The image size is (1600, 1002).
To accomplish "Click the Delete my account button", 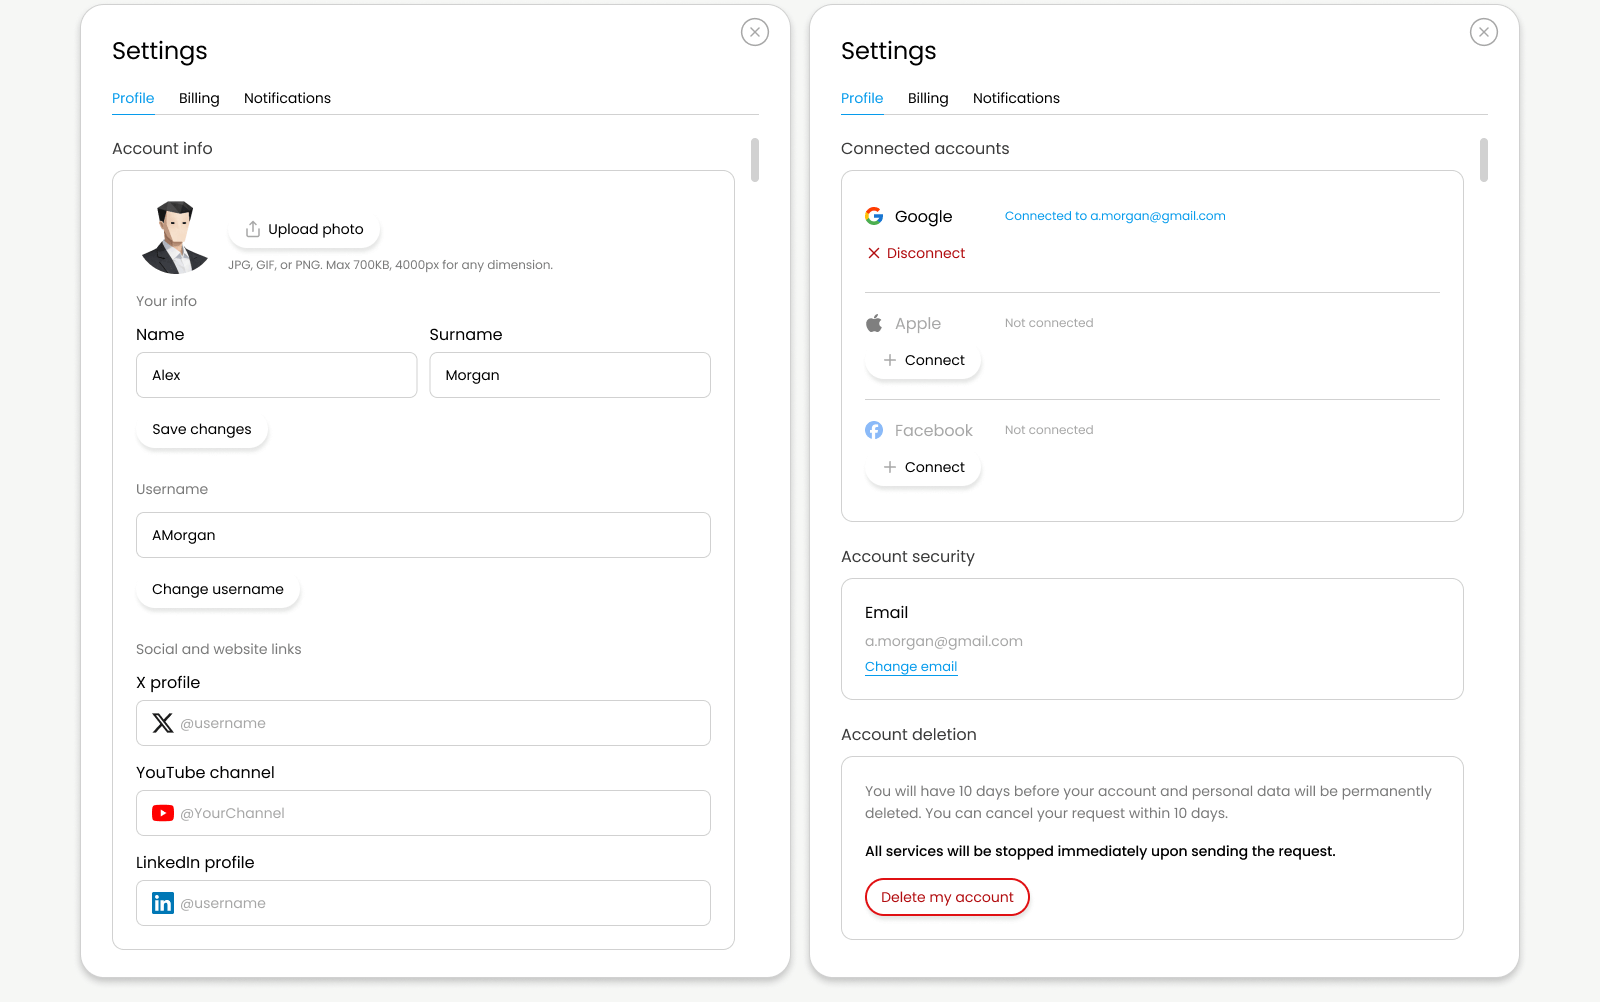I will [947, 897].
